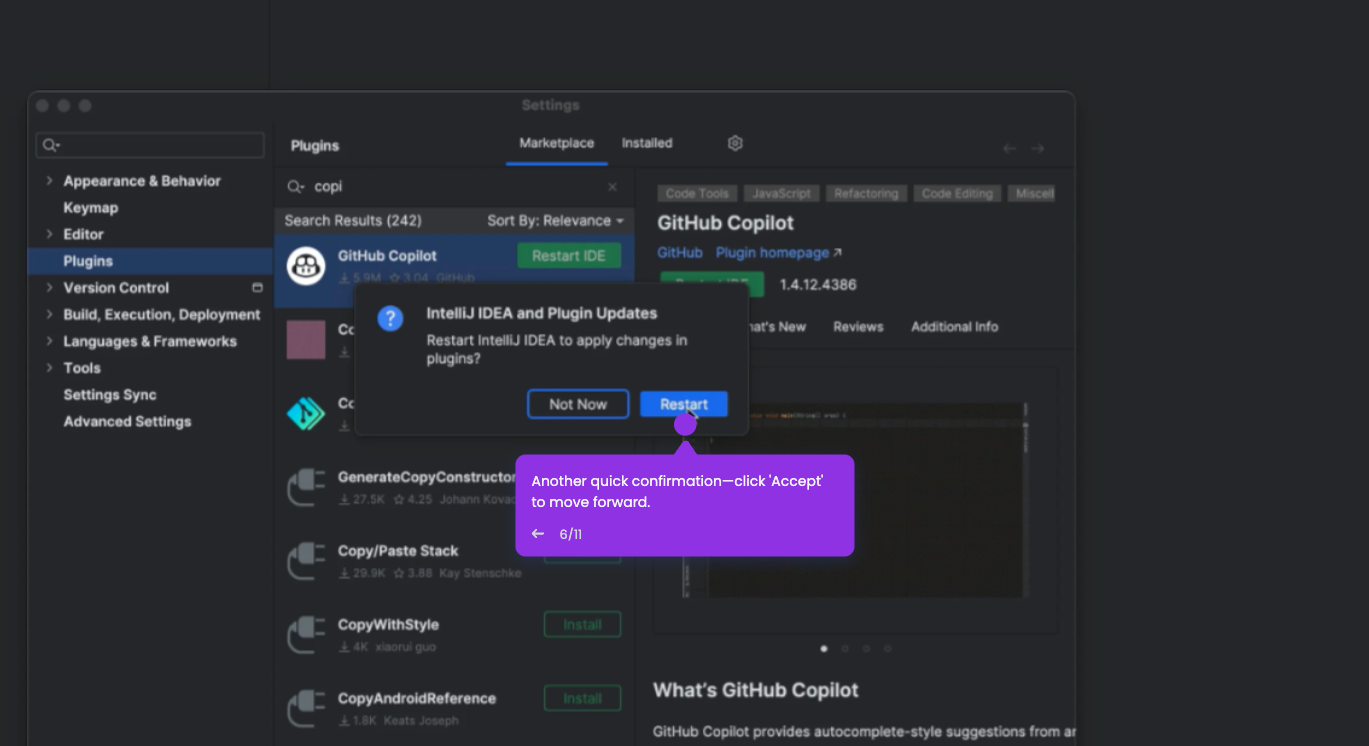1369x746 pixels.
Task: Open the Plugin homepage link
Action: [x=779, y=253]
